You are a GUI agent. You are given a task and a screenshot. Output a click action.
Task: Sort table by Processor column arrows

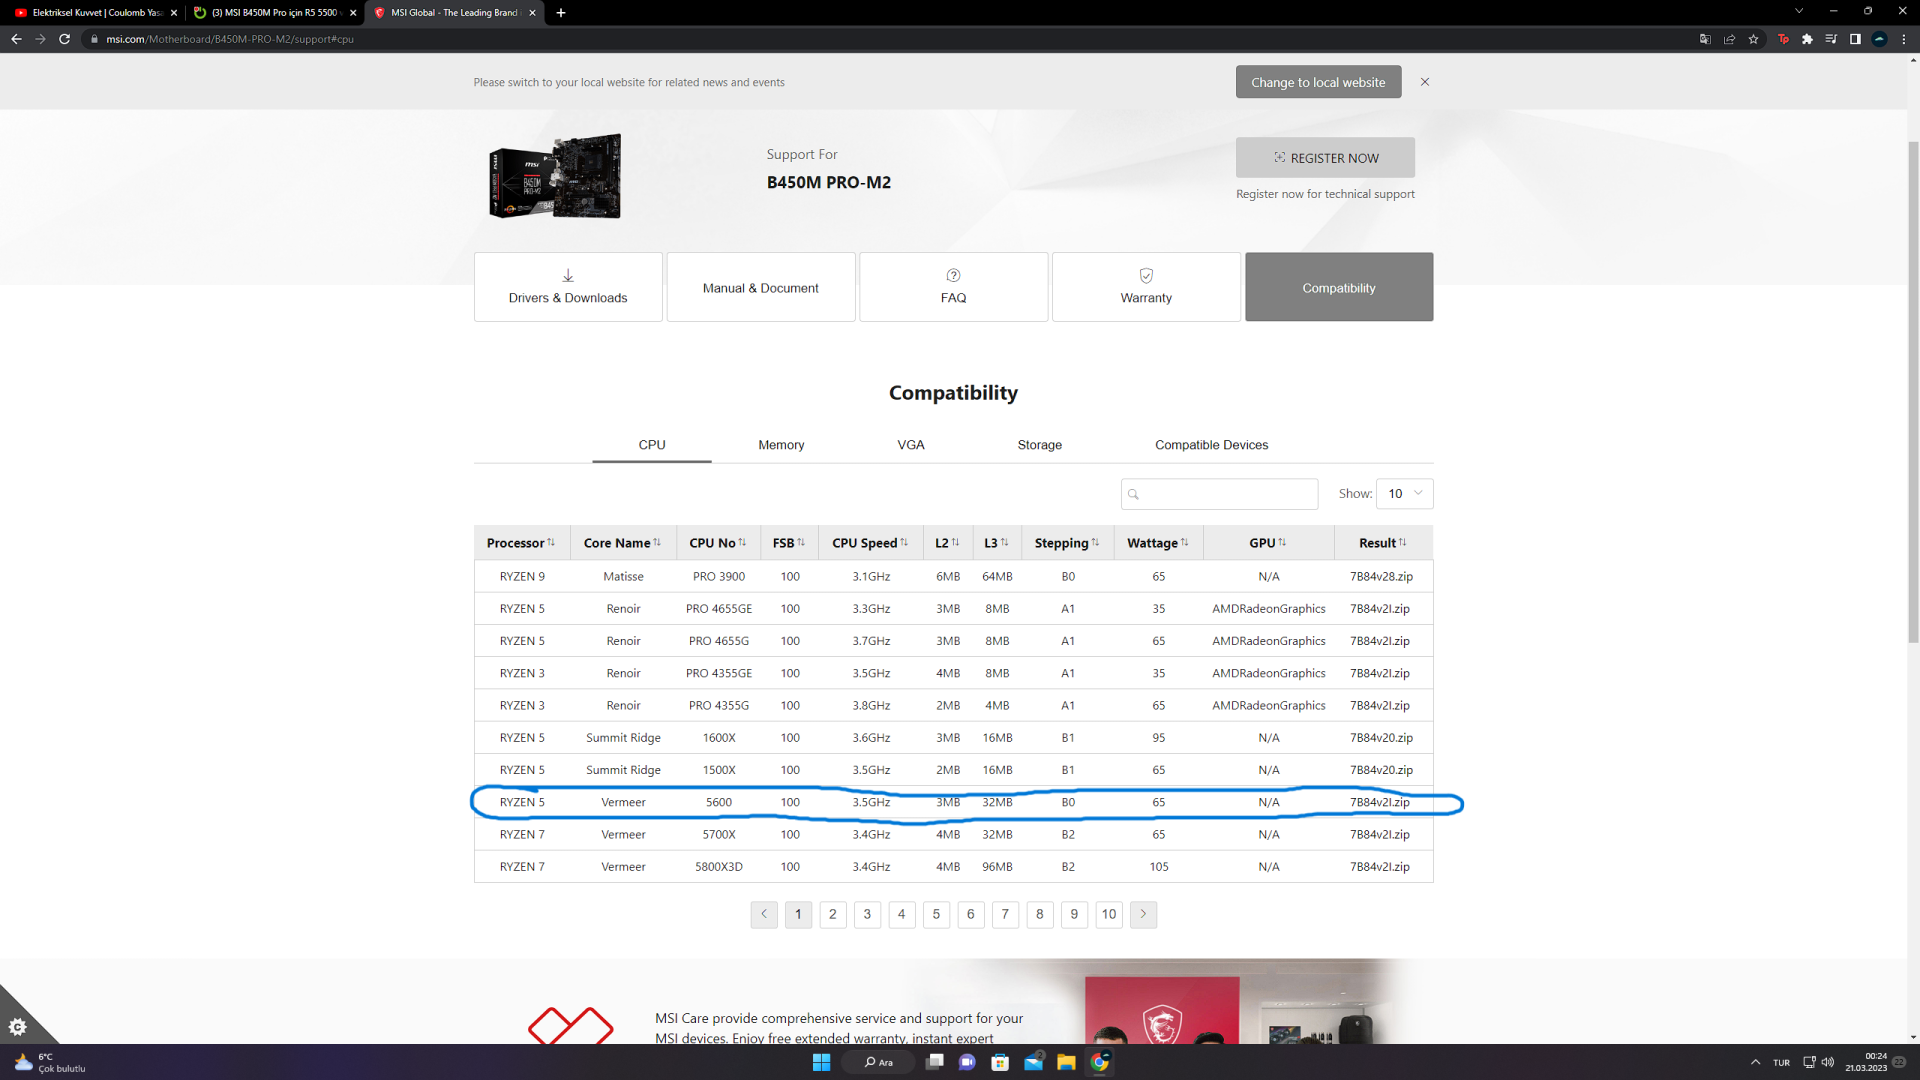(551, 542)
